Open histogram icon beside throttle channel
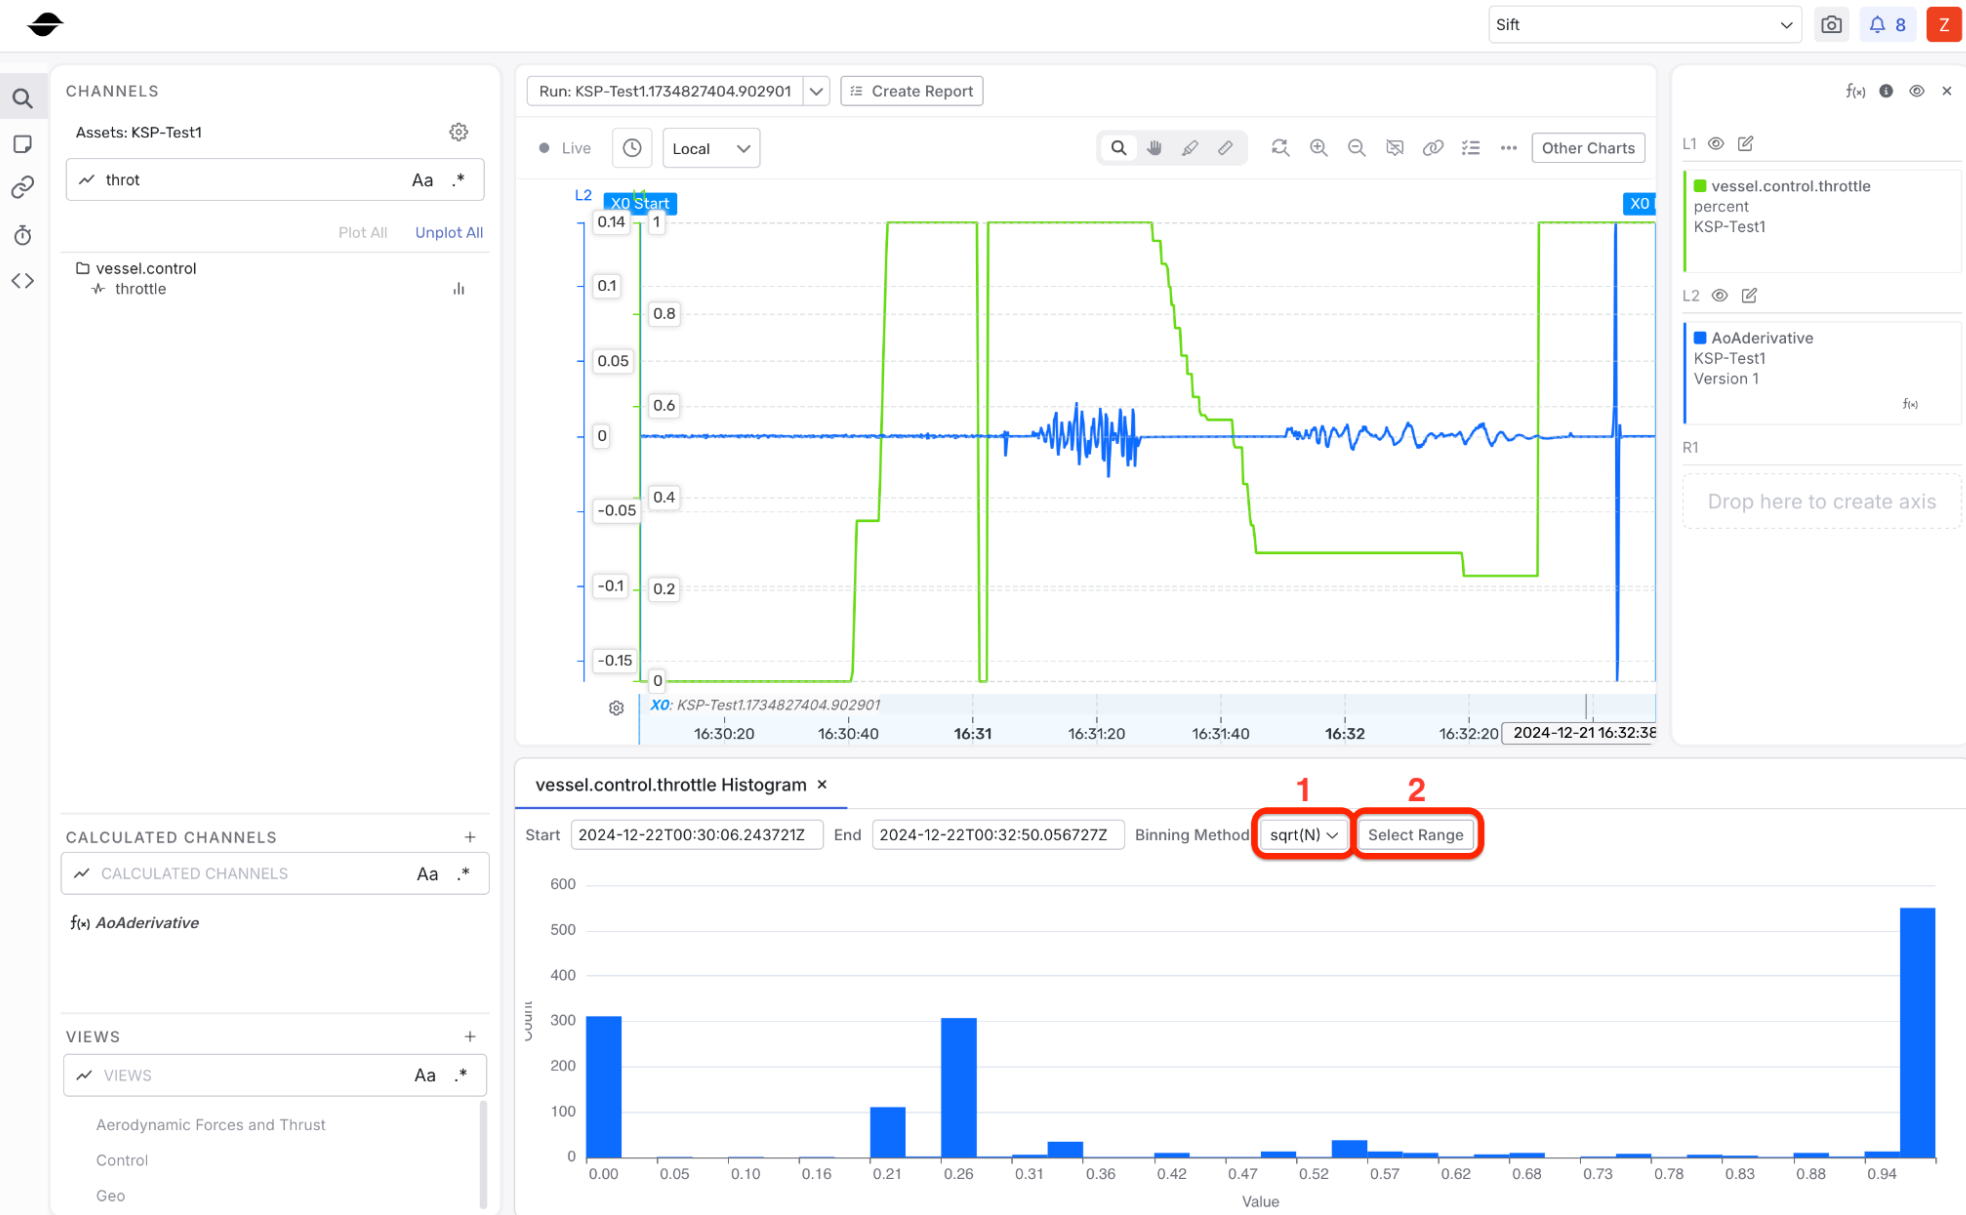Image resolution: width=1966 pixels, height=1215 pixels. [459, 289]
